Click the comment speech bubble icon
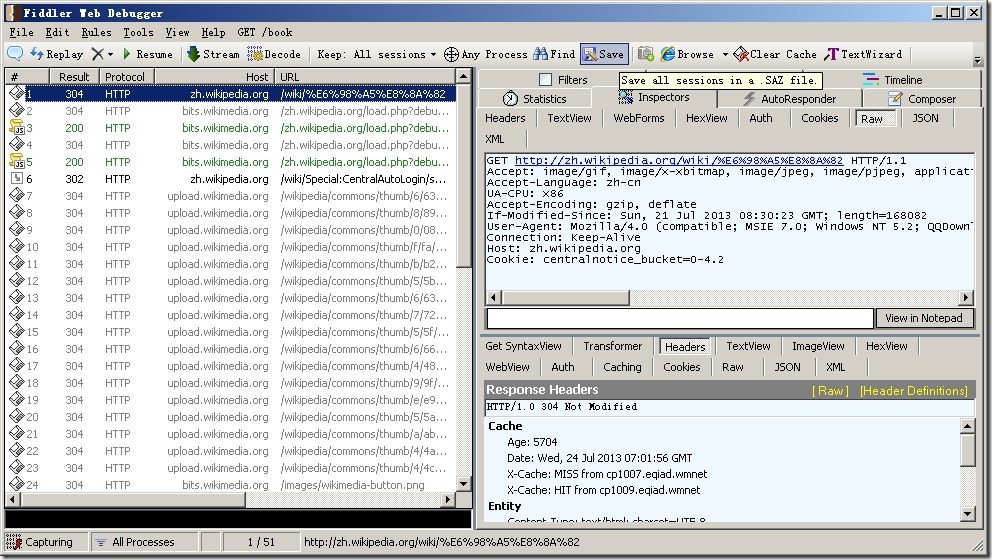 click(15, 54)
